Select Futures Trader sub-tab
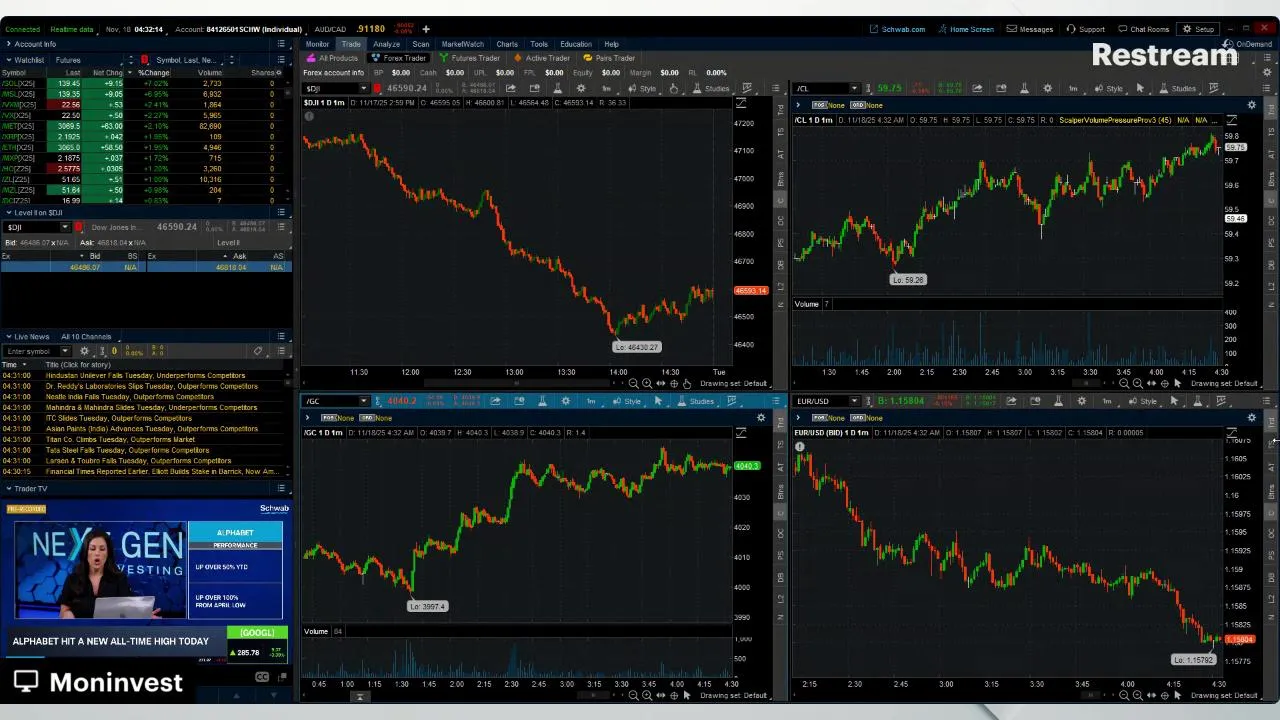Viewport: 1280px width, 720px height. (x=469, y=58)
